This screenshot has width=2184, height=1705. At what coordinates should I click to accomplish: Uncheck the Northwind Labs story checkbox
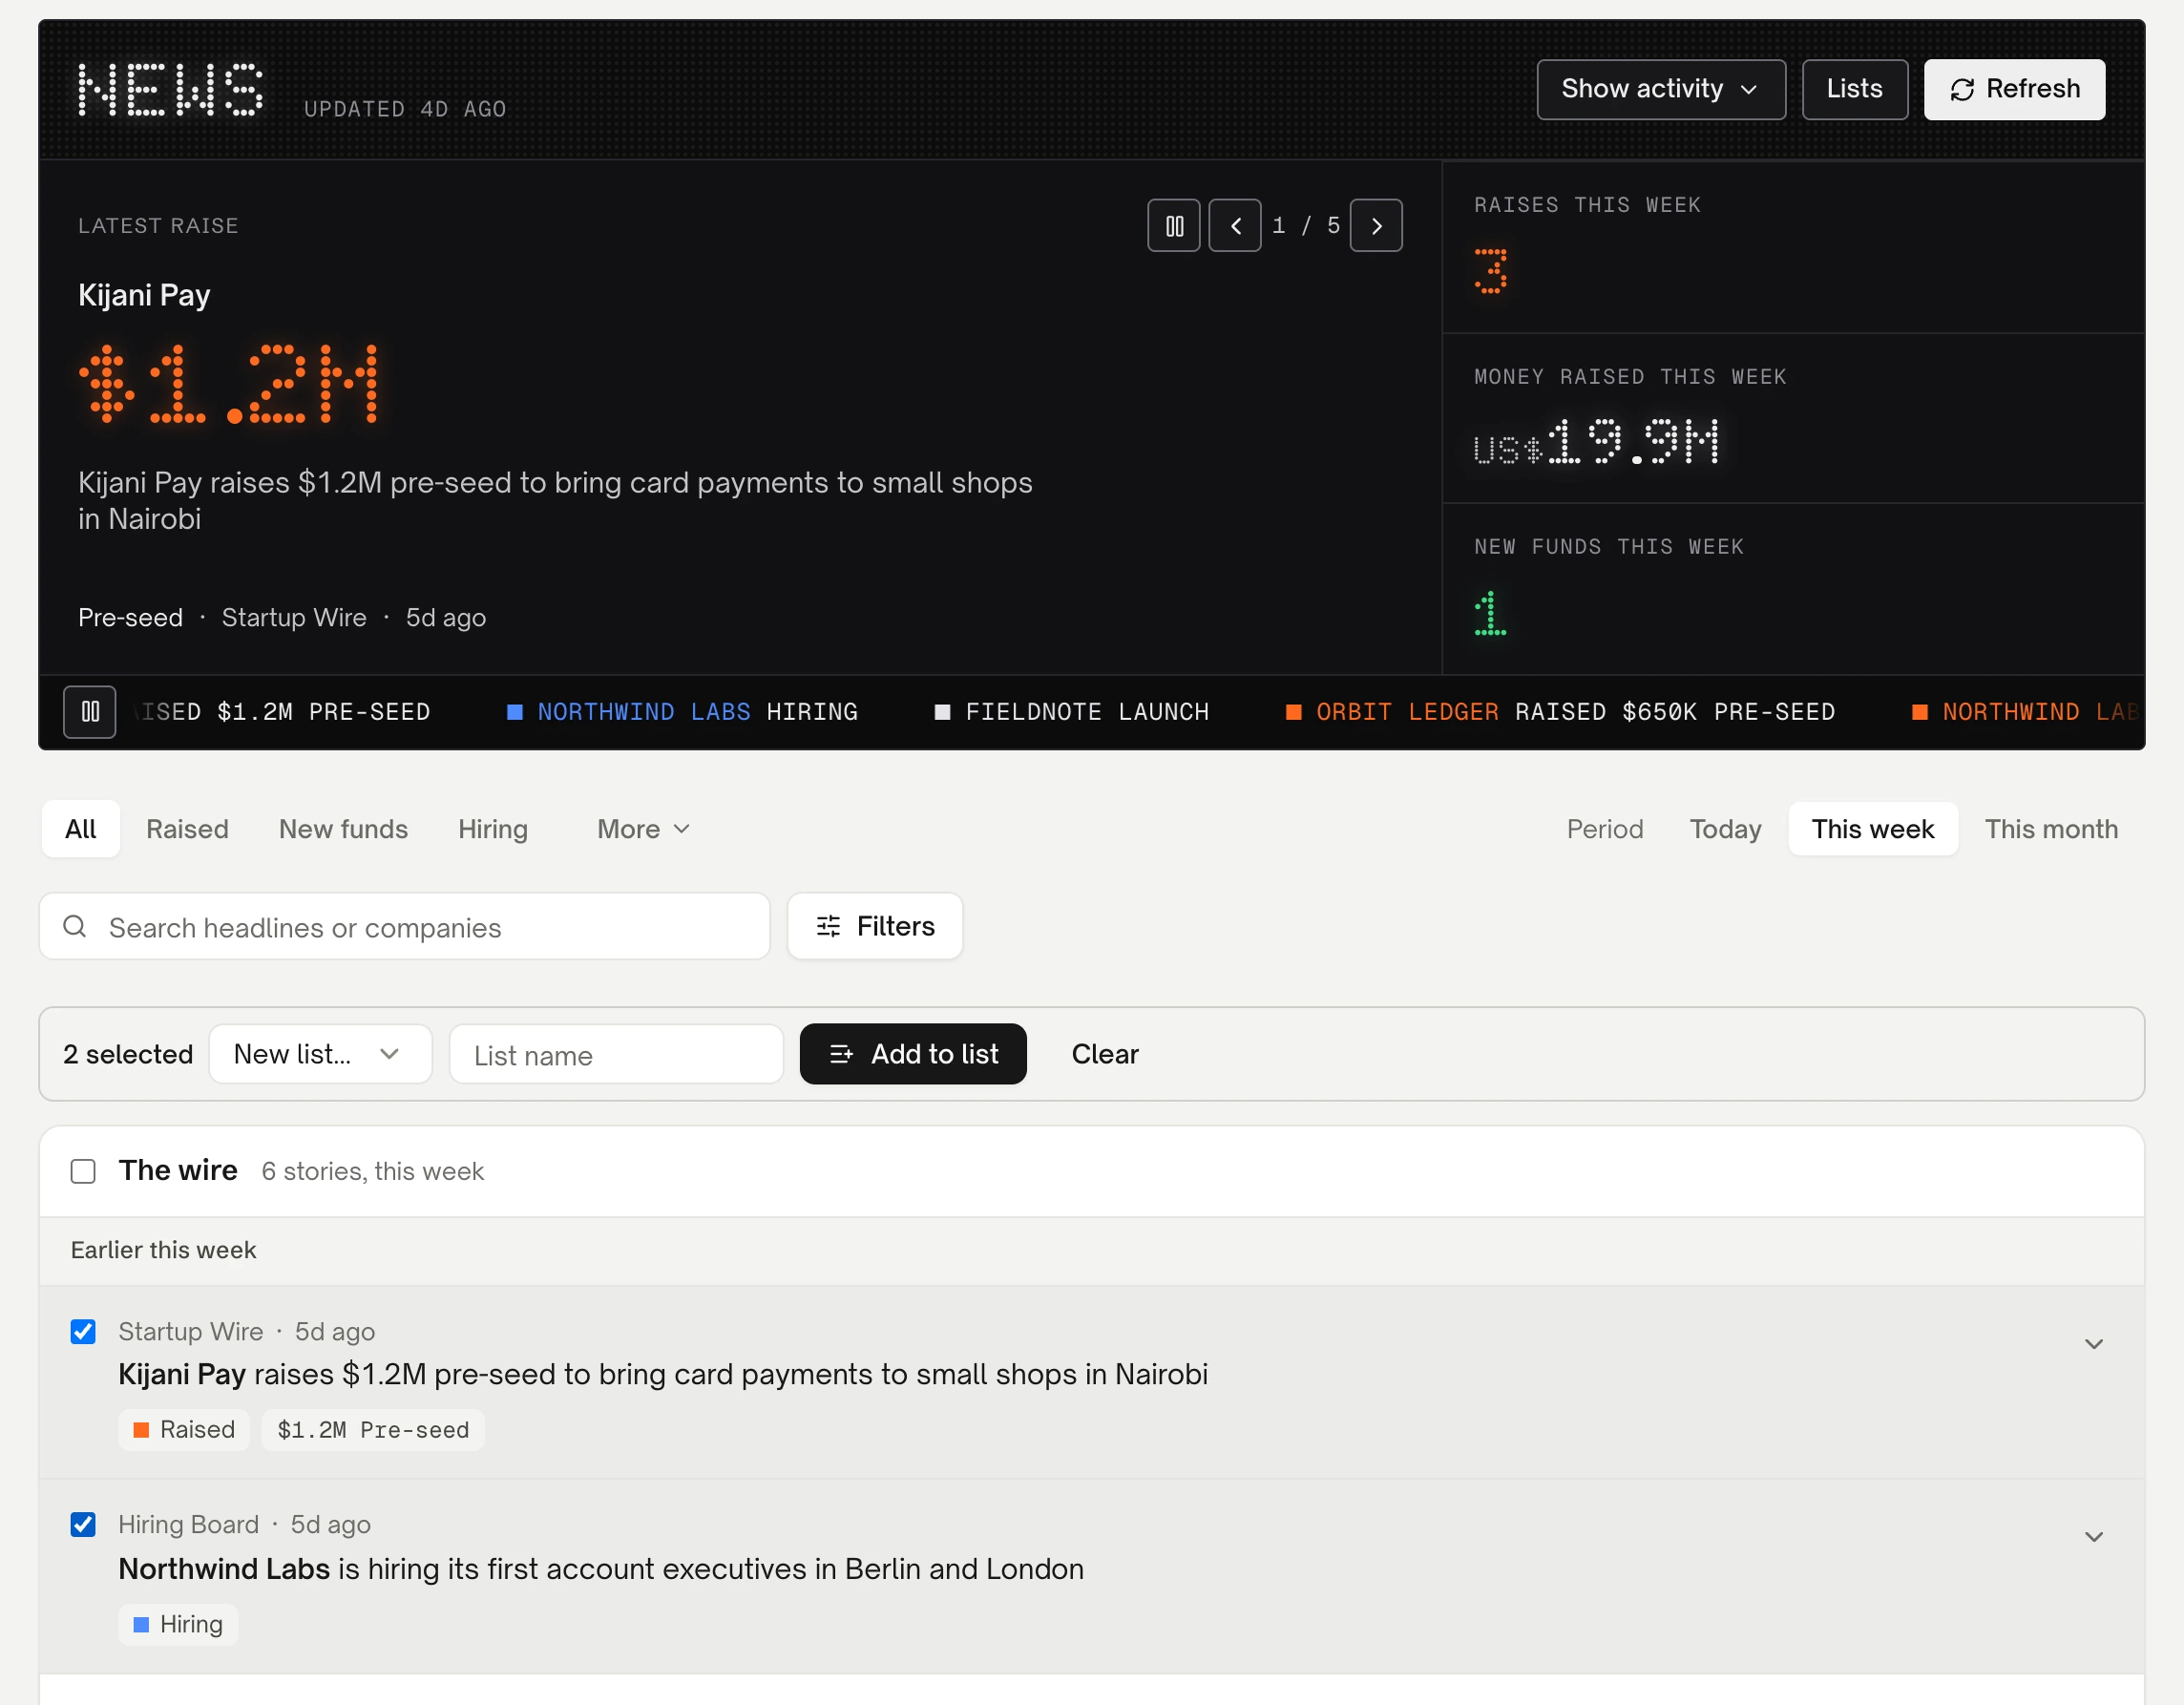tap(83, 1525)
